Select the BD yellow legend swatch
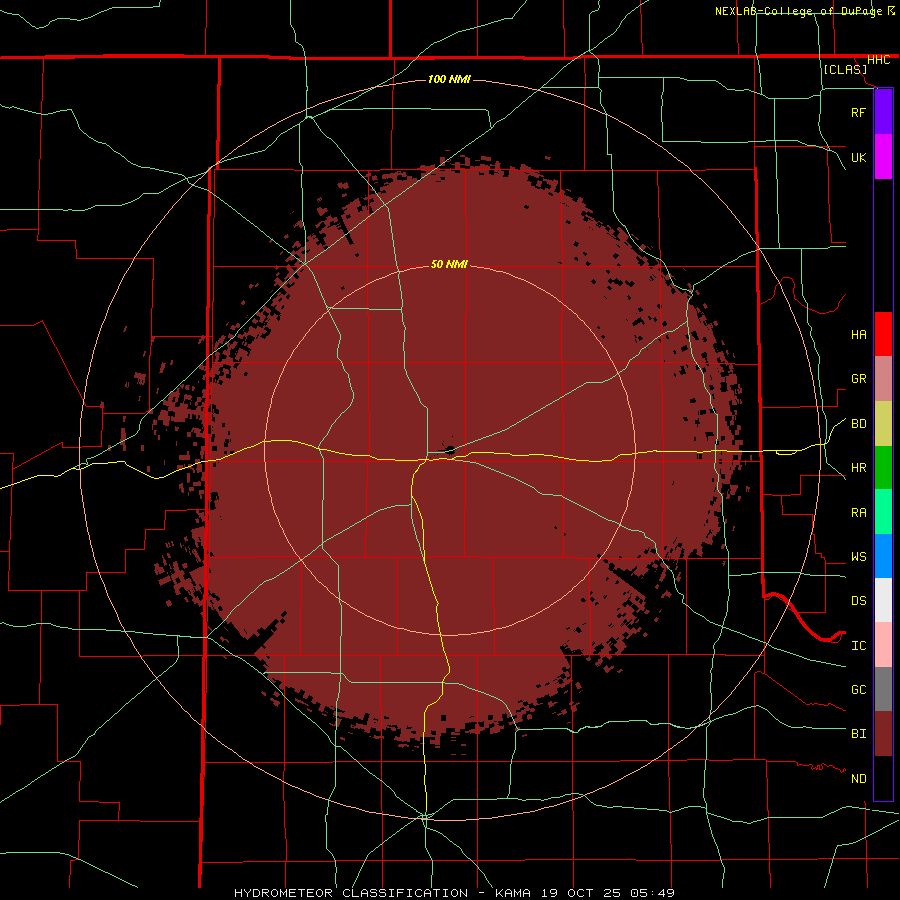The image size is (900, 900). 883,424
